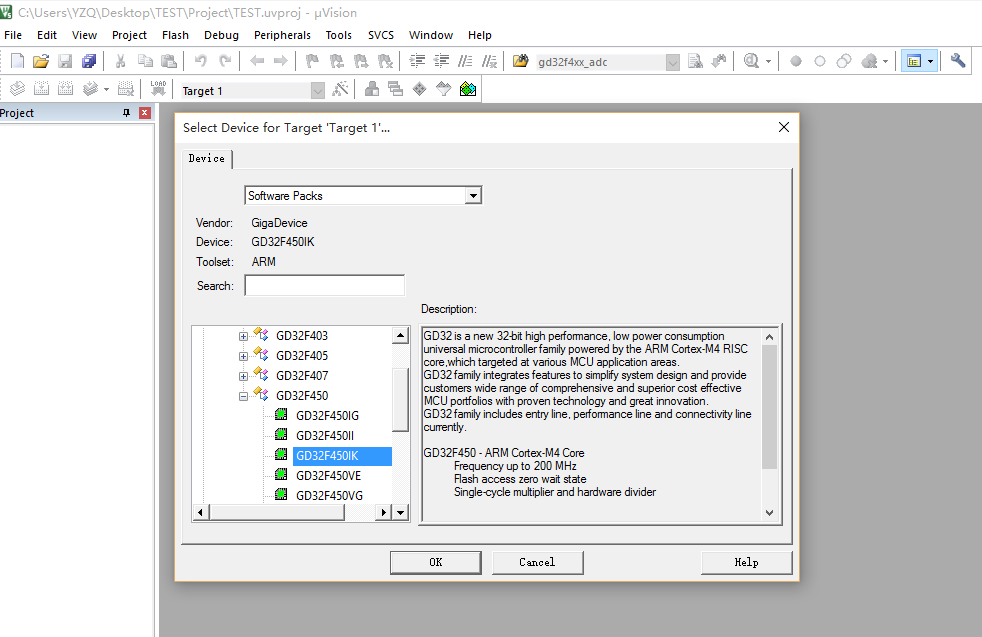Click the Search input field
982x637 pixels.
coord(324,286)
